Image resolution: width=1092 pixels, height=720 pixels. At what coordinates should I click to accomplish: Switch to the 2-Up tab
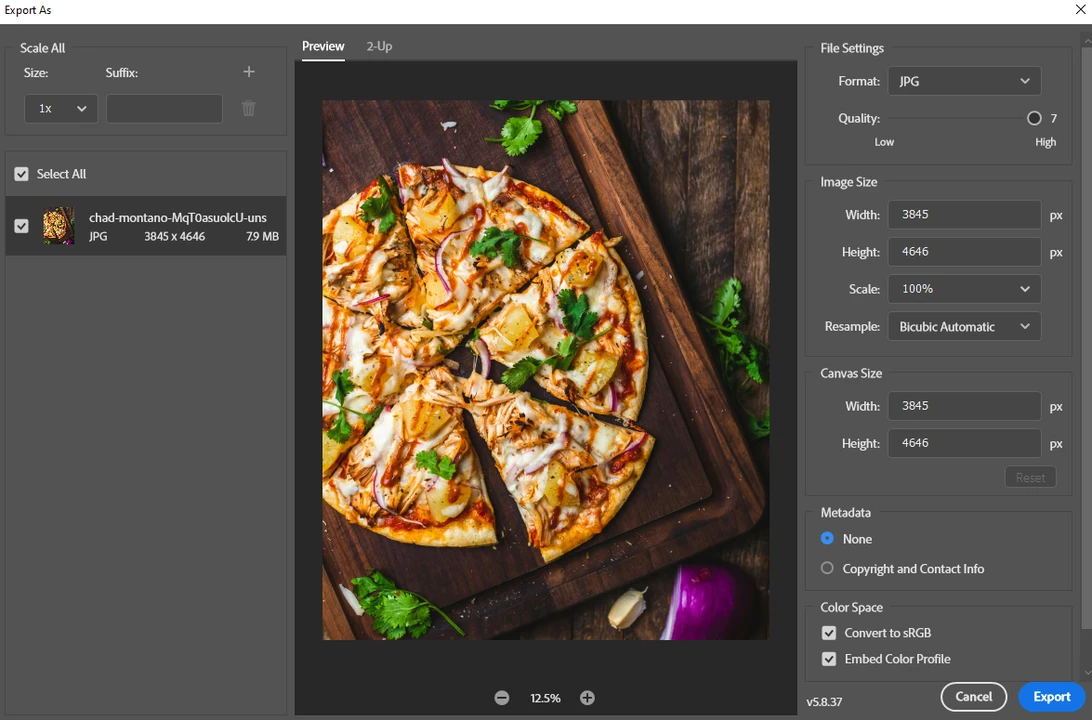point(380,46)
